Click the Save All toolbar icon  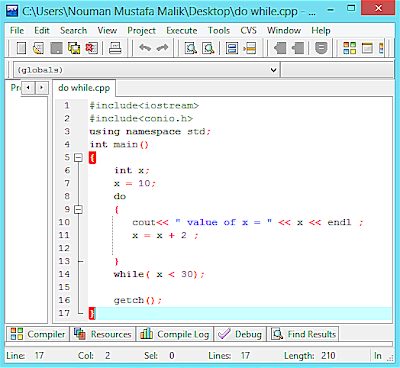pos(74,48)
